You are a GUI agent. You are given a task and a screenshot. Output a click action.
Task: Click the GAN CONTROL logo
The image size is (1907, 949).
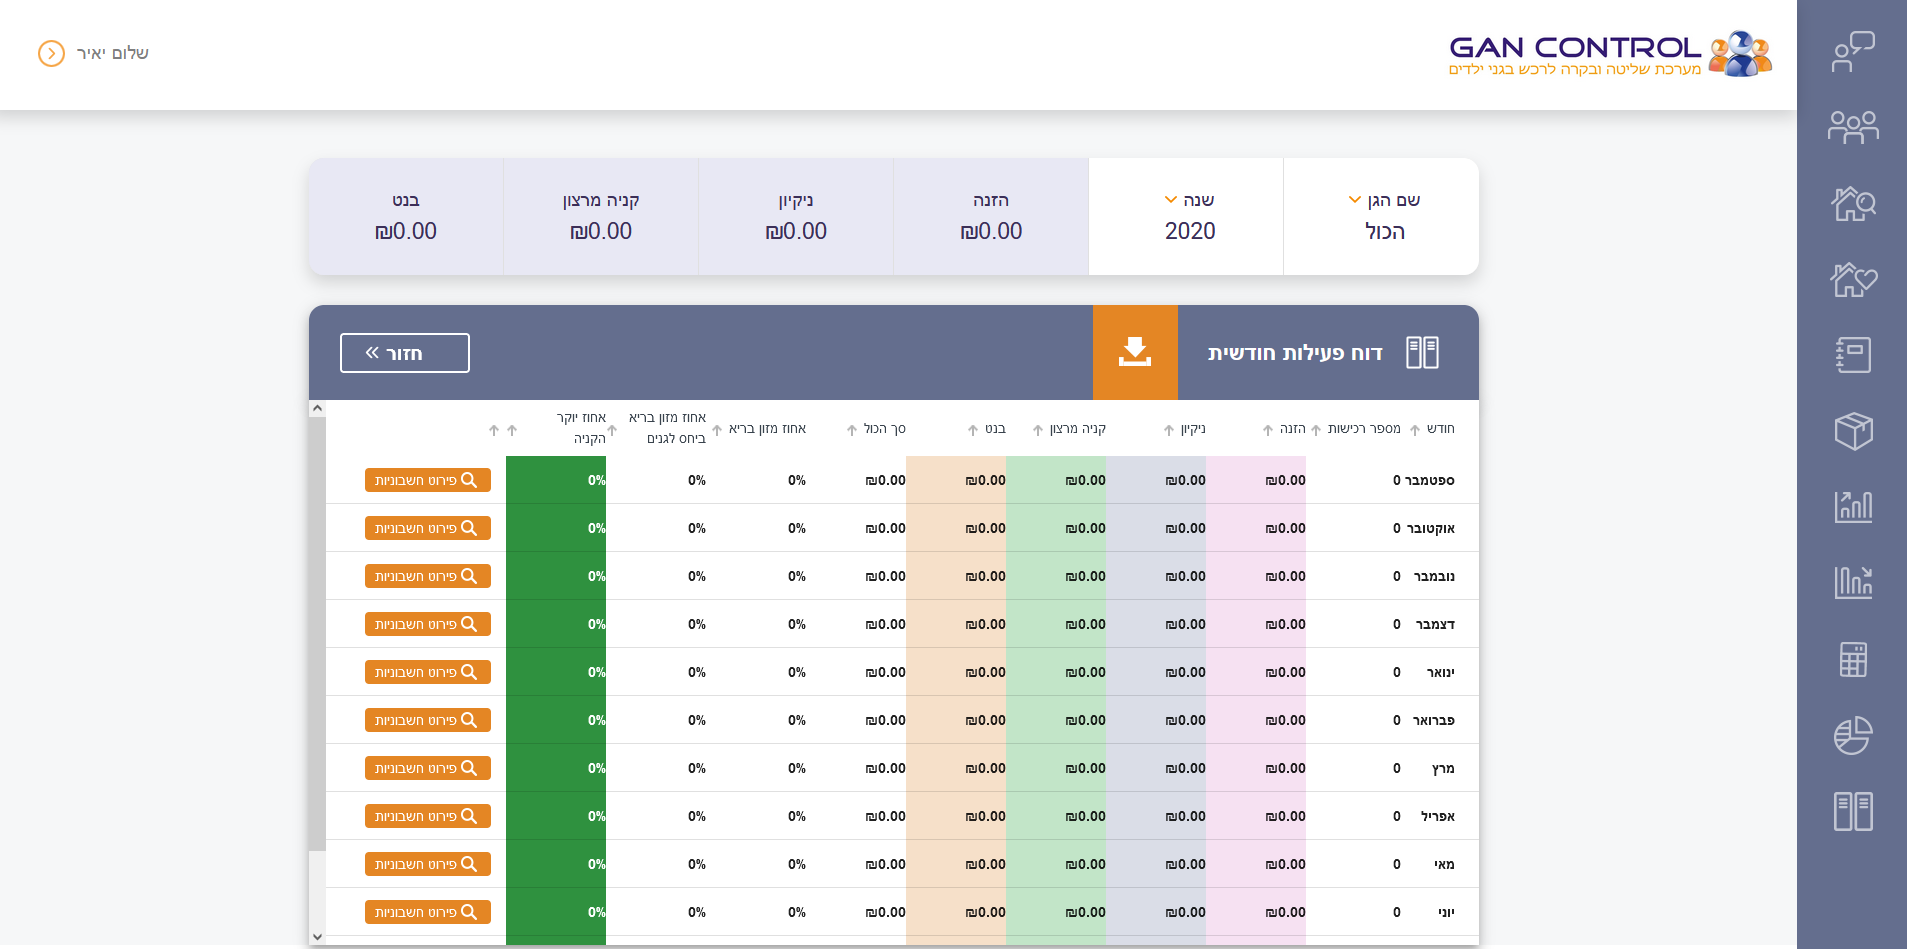(1610, 53)
